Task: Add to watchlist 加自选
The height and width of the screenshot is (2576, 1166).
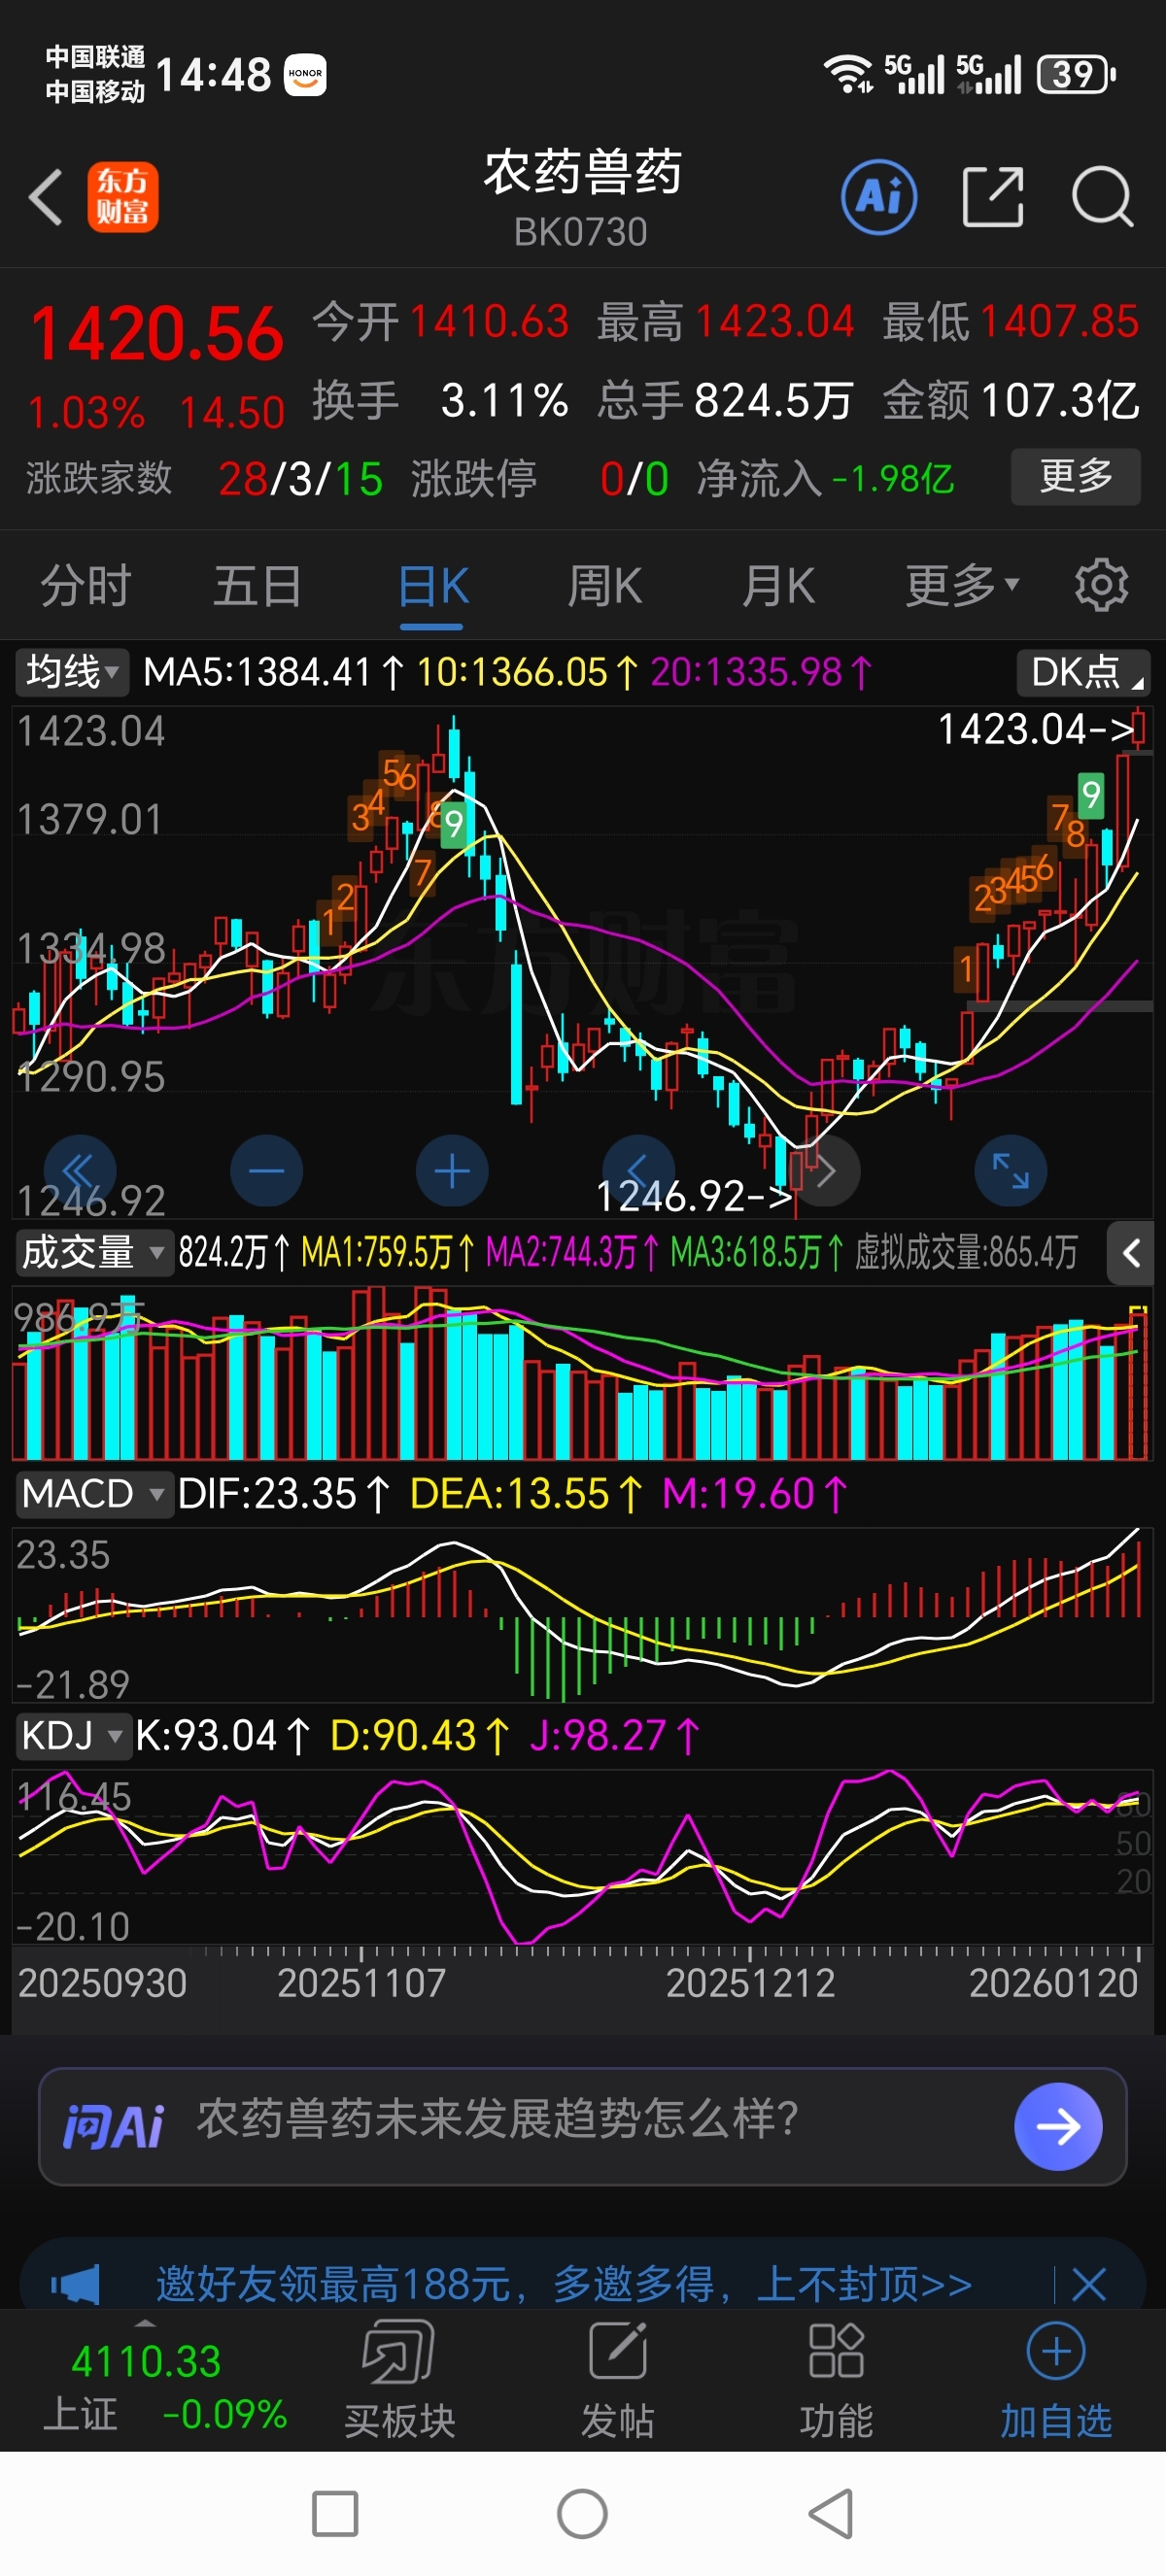Action: coord(1056,2380)
